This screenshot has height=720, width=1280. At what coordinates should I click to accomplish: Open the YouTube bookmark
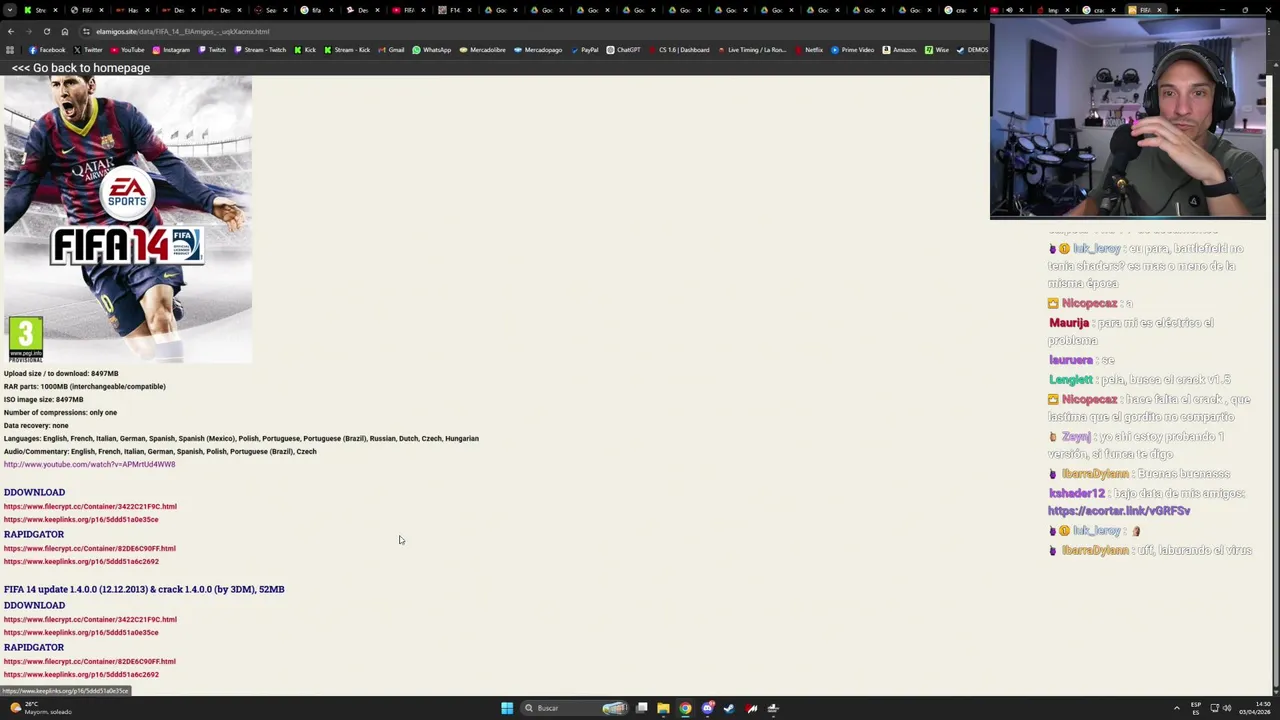127,50
